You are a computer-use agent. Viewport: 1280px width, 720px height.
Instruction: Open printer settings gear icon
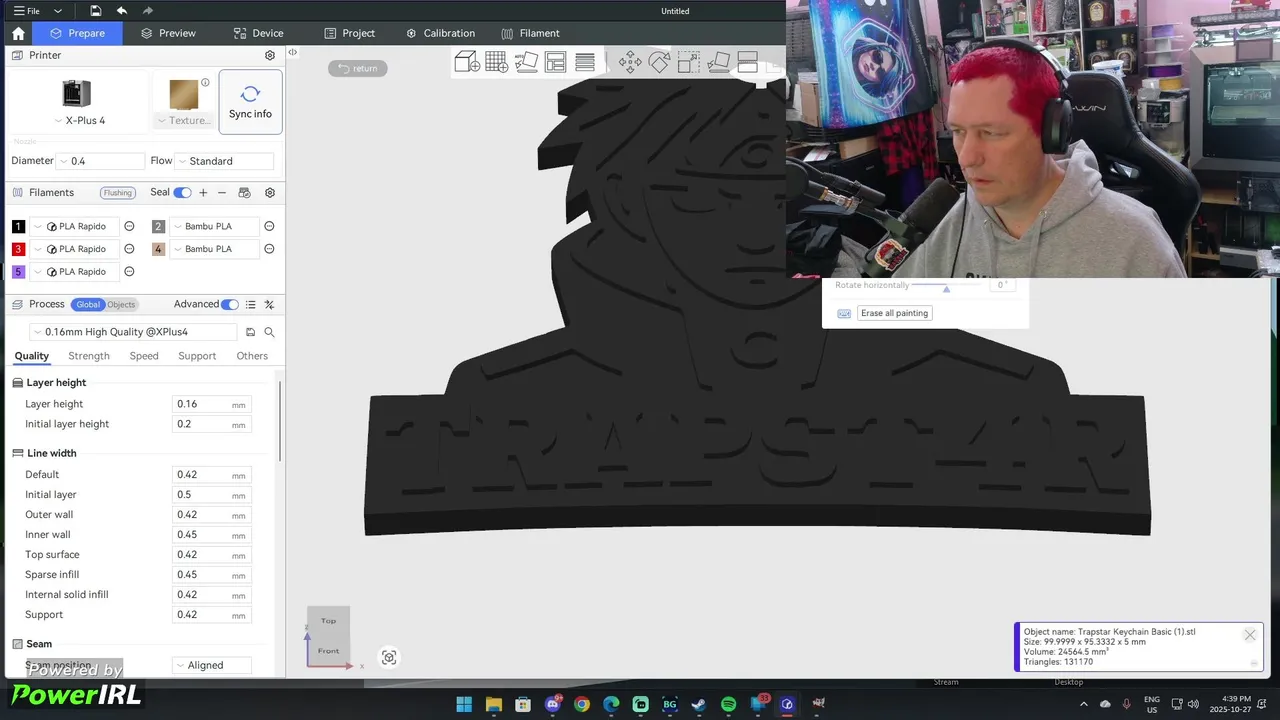270,56
